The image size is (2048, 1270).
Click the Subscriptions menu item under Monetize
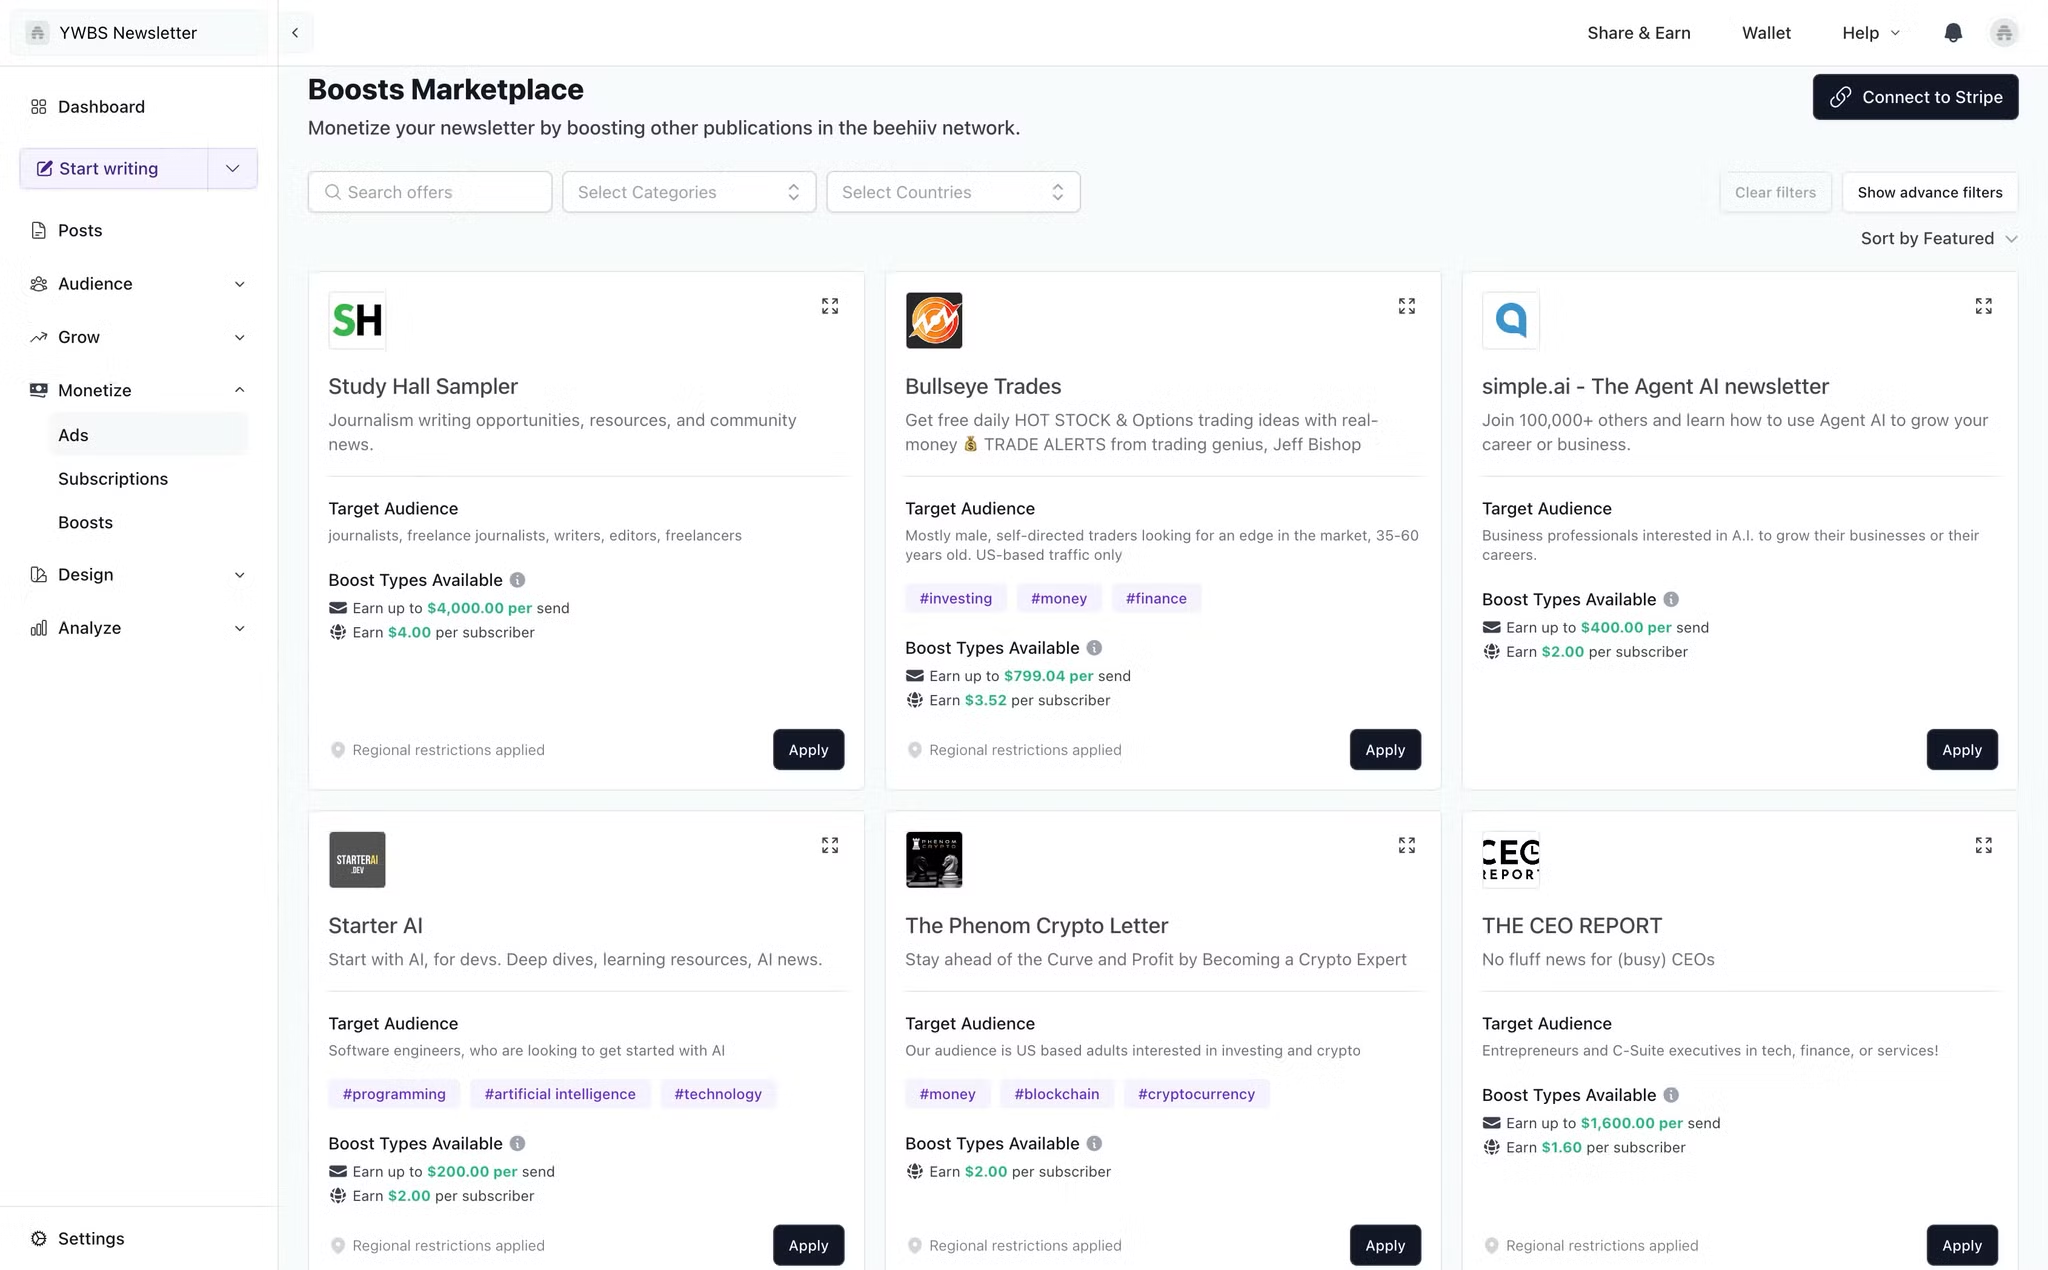point(113,478)
